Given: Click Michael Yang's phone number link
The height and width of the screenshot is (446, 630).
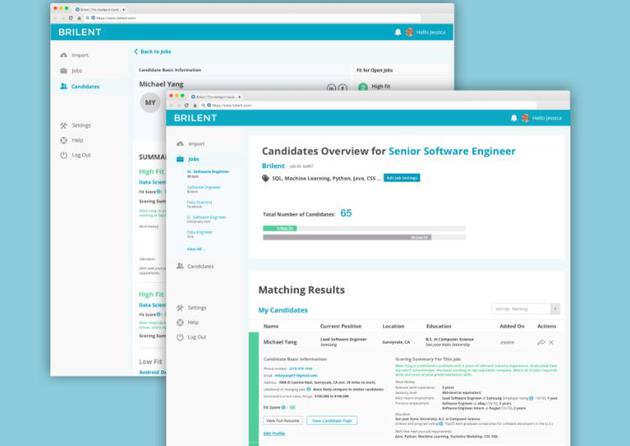Looking at the screenshot, I should point(301,368).
